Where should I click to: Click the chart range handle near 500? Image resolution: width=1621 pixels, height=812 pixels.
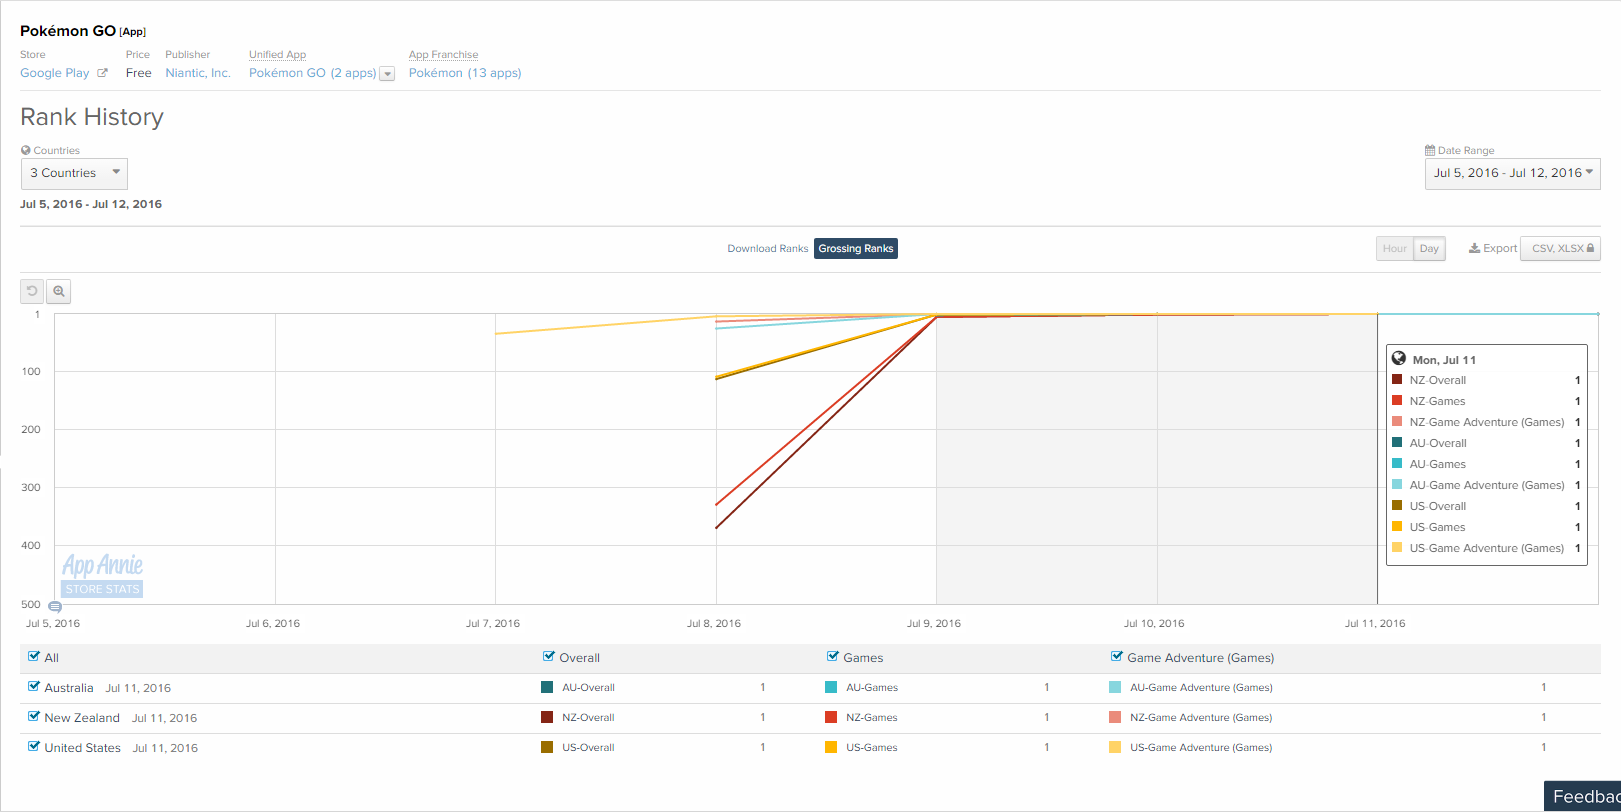tap(55, 606)
